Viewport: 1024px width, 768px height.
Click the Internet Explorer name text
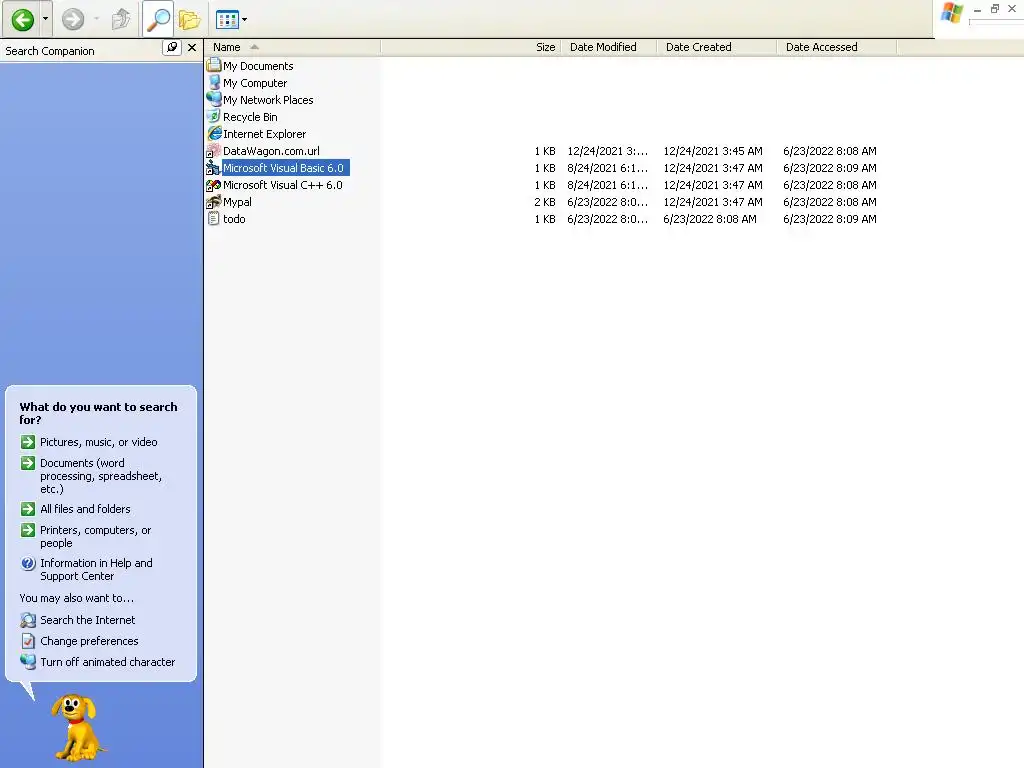click(x=264, y=134)
